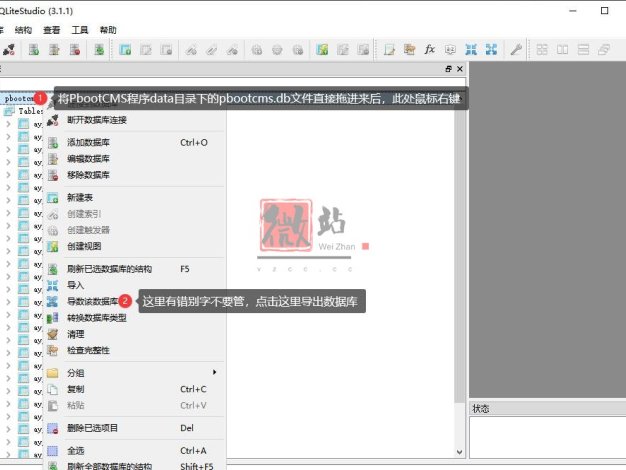Click the database list scrollbar down arrow
Image resolution: width=626 pixels, height=470 pixels.
point(460,452)
